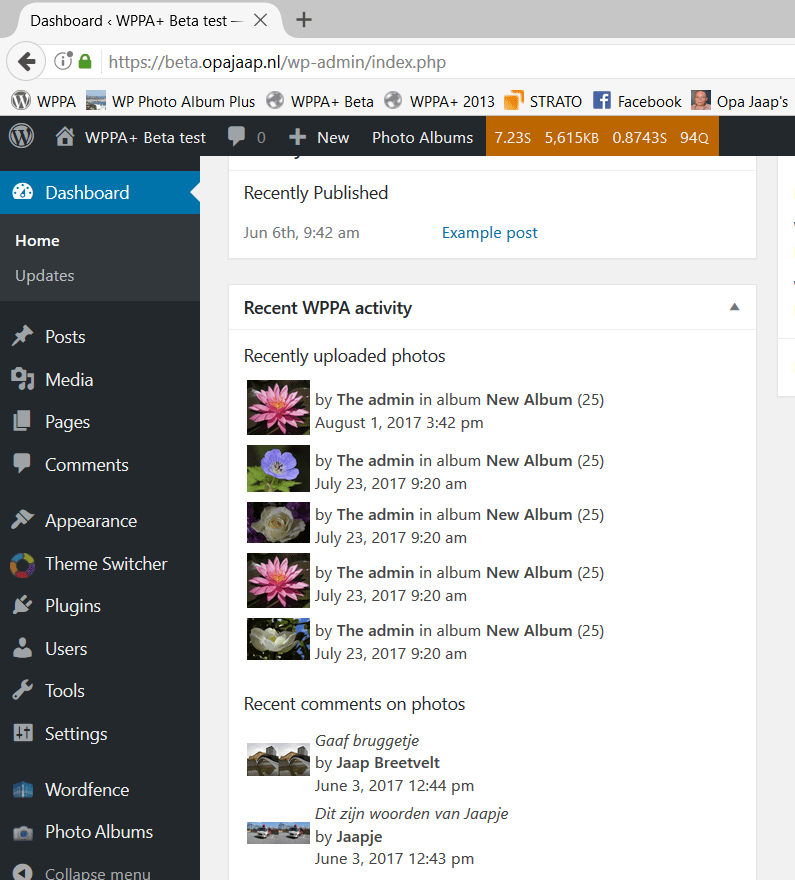The height and width of the screenshot is (880, 795).
Task: Click the Jun 6th, 9:42 am date
Action: [x=301, y=233]
